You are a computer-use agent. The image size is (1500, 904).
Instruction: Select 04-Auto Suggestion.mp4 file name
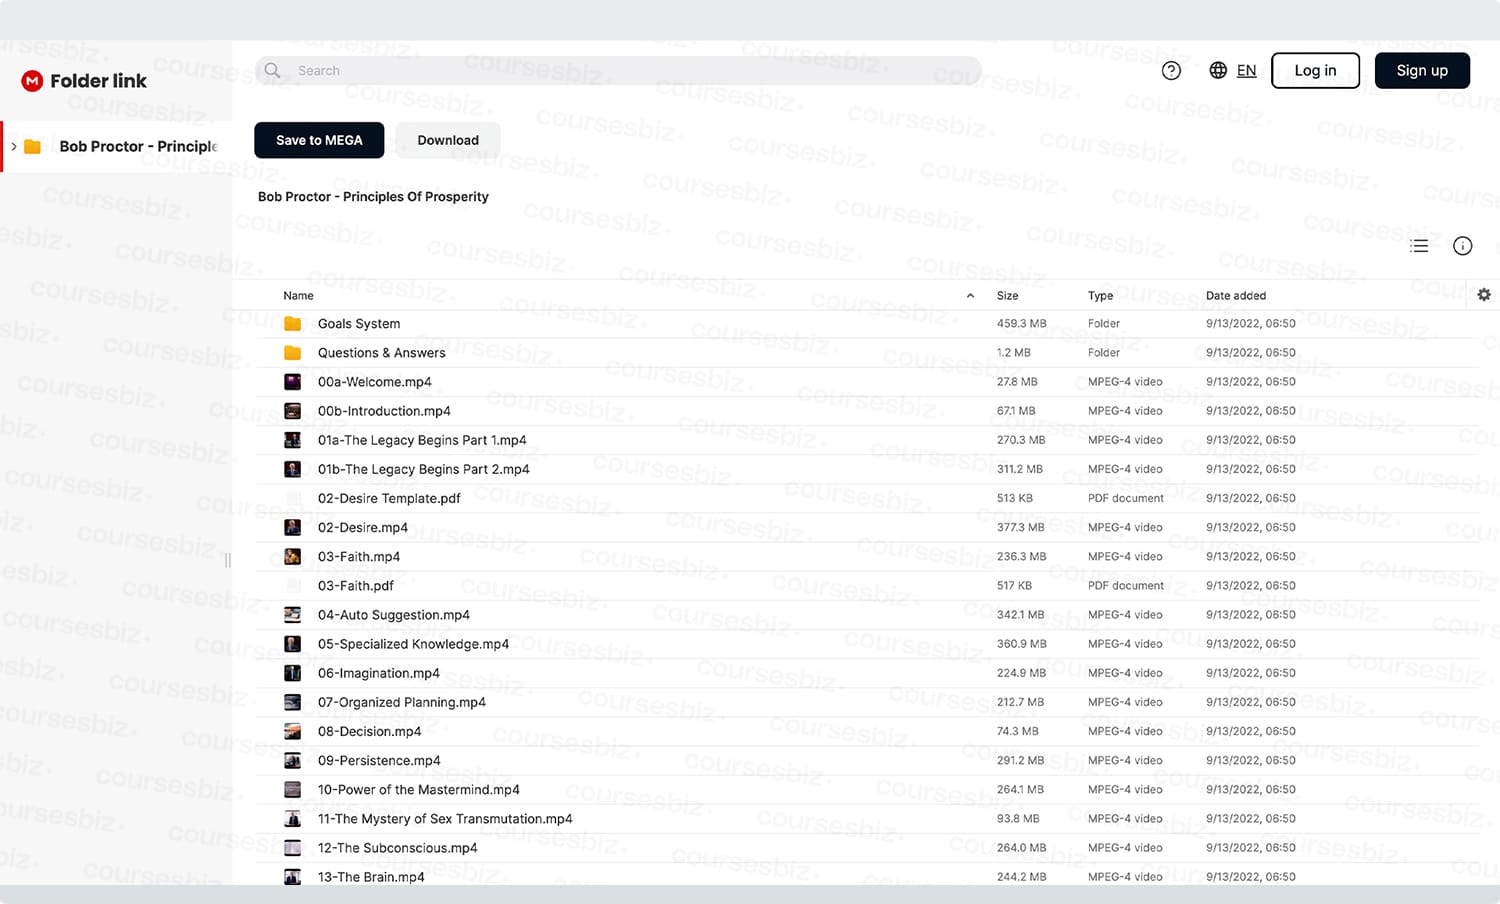coord(394,615)
